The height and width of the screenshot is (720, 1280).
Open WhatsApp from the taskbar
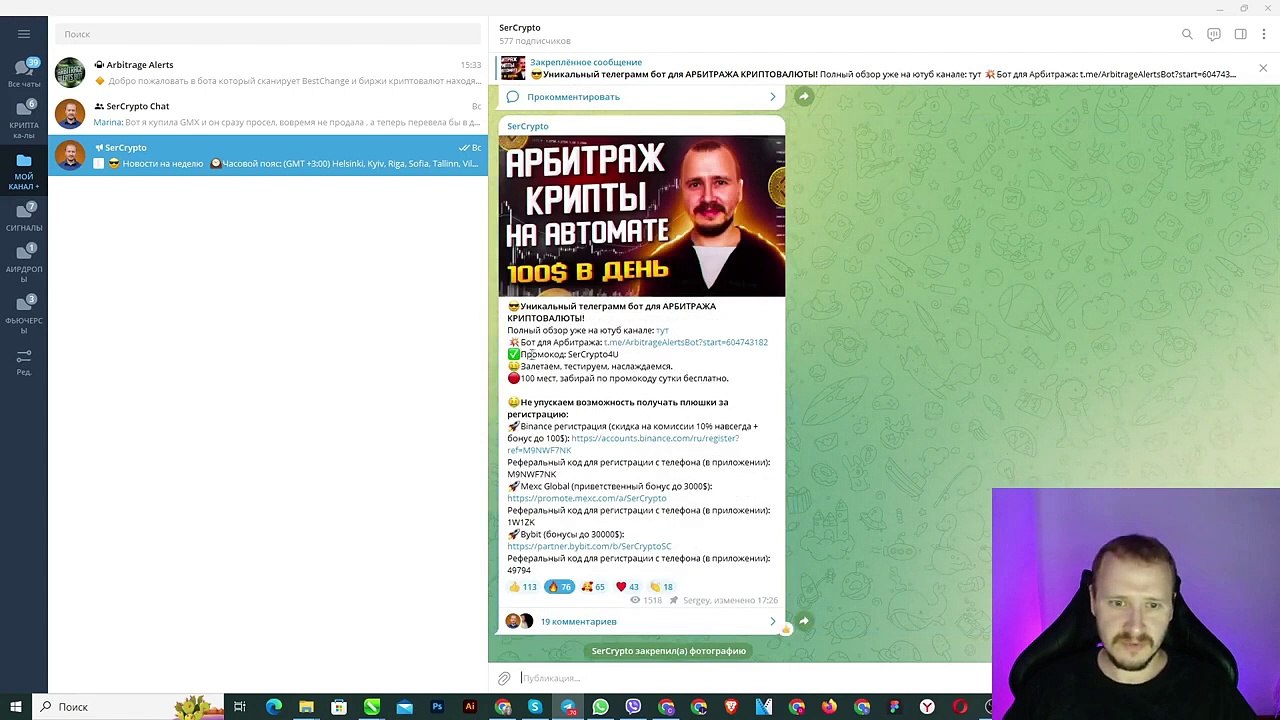[600, 707]
